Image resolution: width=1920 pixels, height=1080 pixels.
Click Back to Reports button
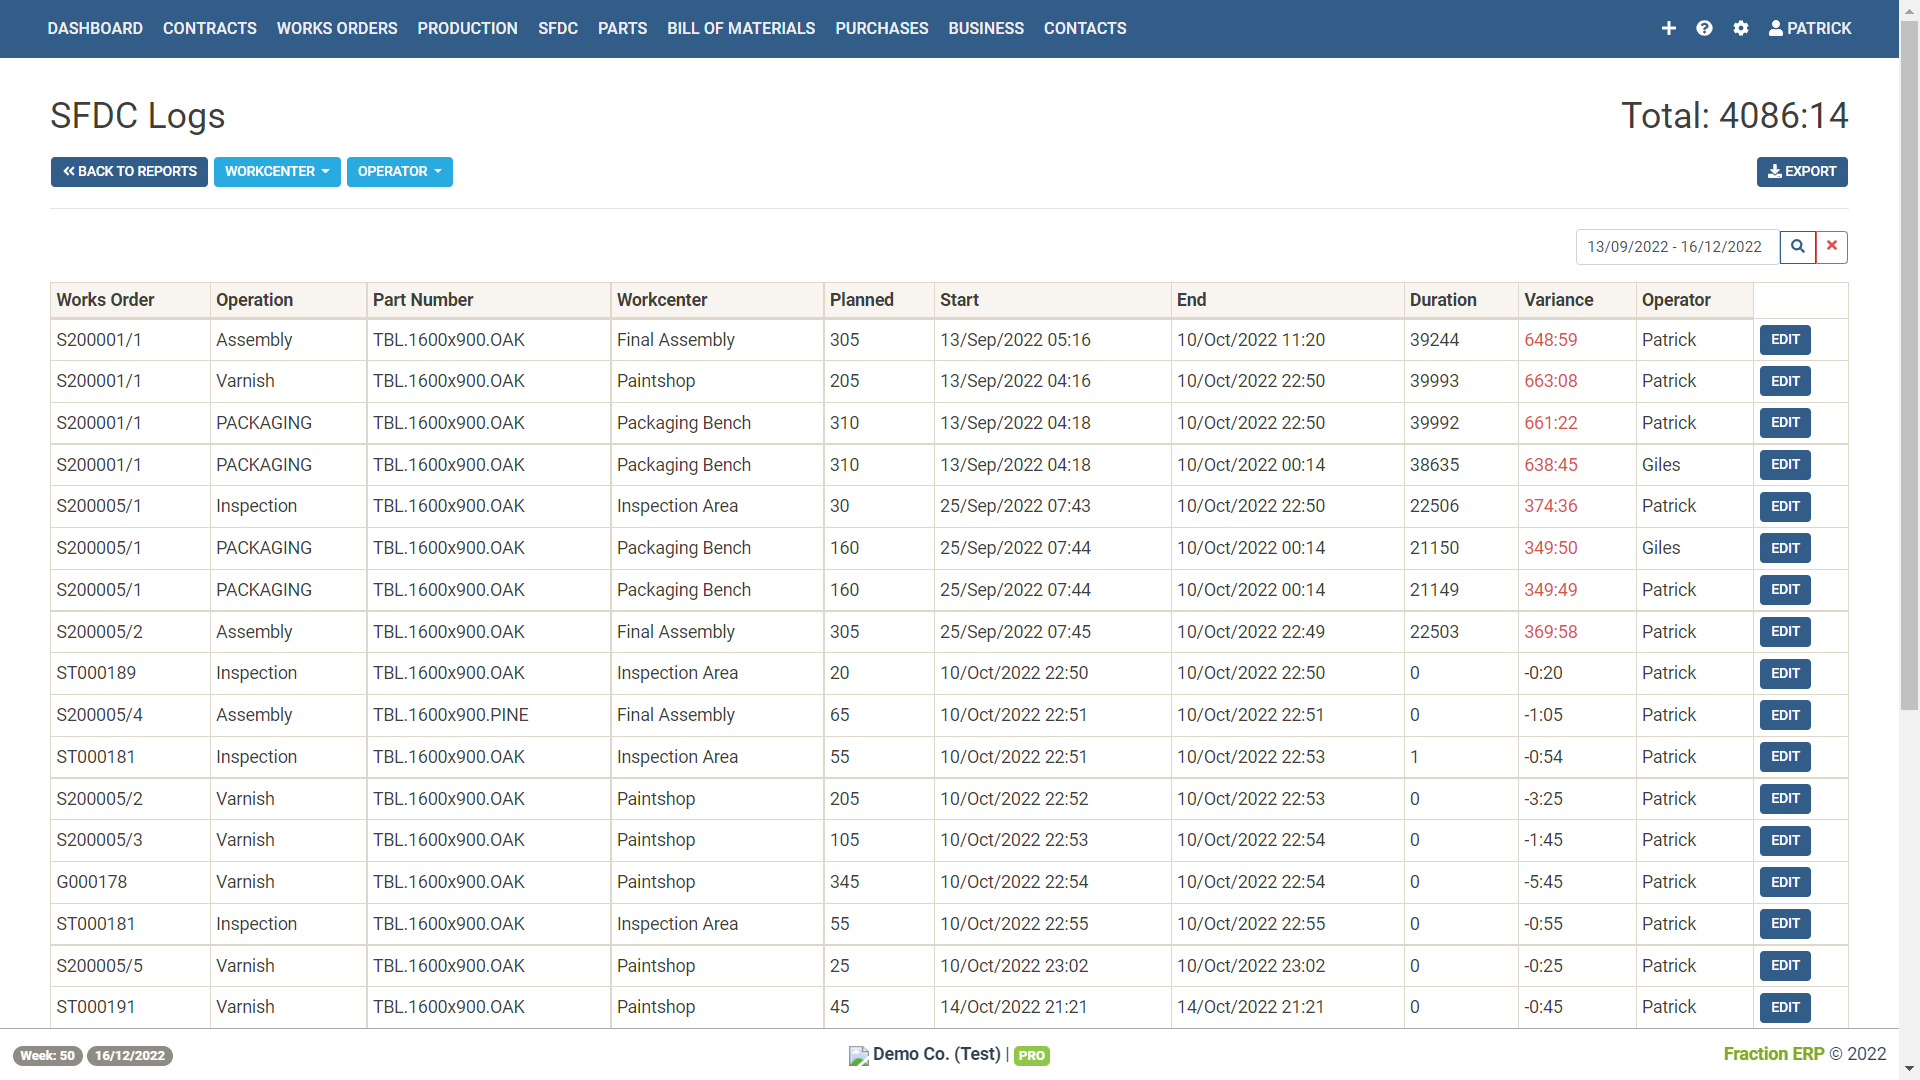pos(129,172)
